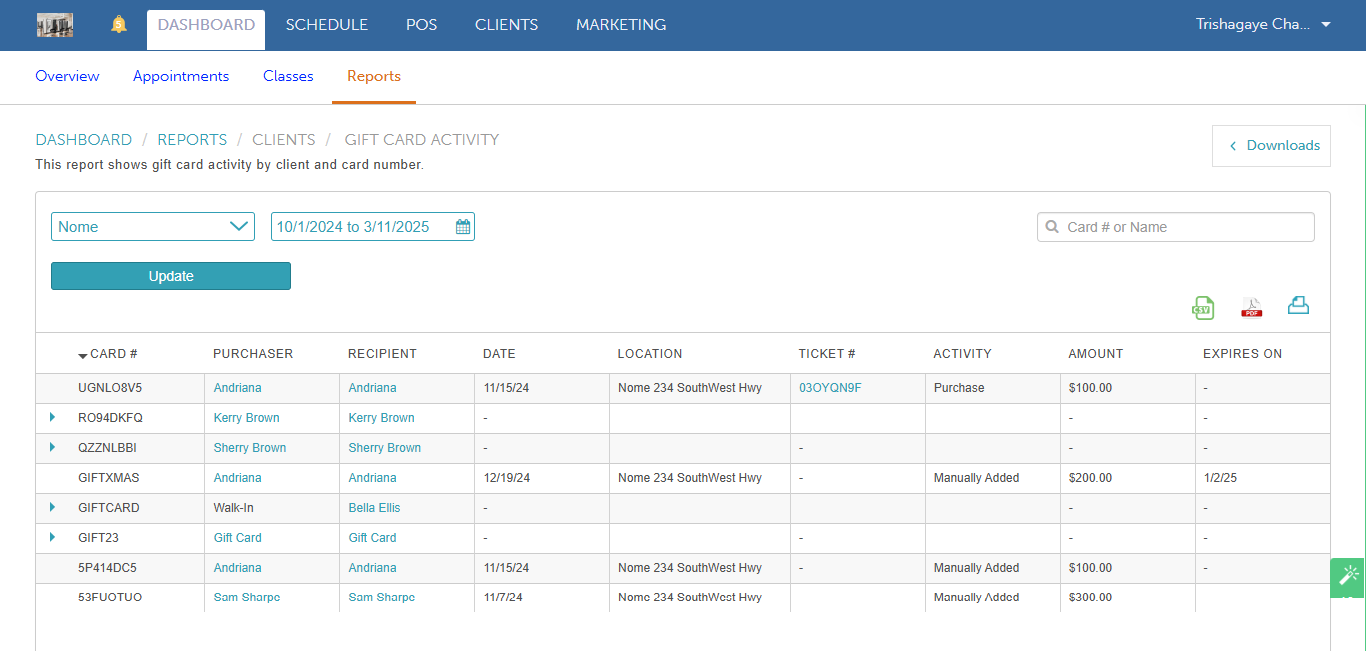The height and width of the screenshot is (651, 1366).
Task: Switch to the Classes sub-tab
Action: coord(288,76)
